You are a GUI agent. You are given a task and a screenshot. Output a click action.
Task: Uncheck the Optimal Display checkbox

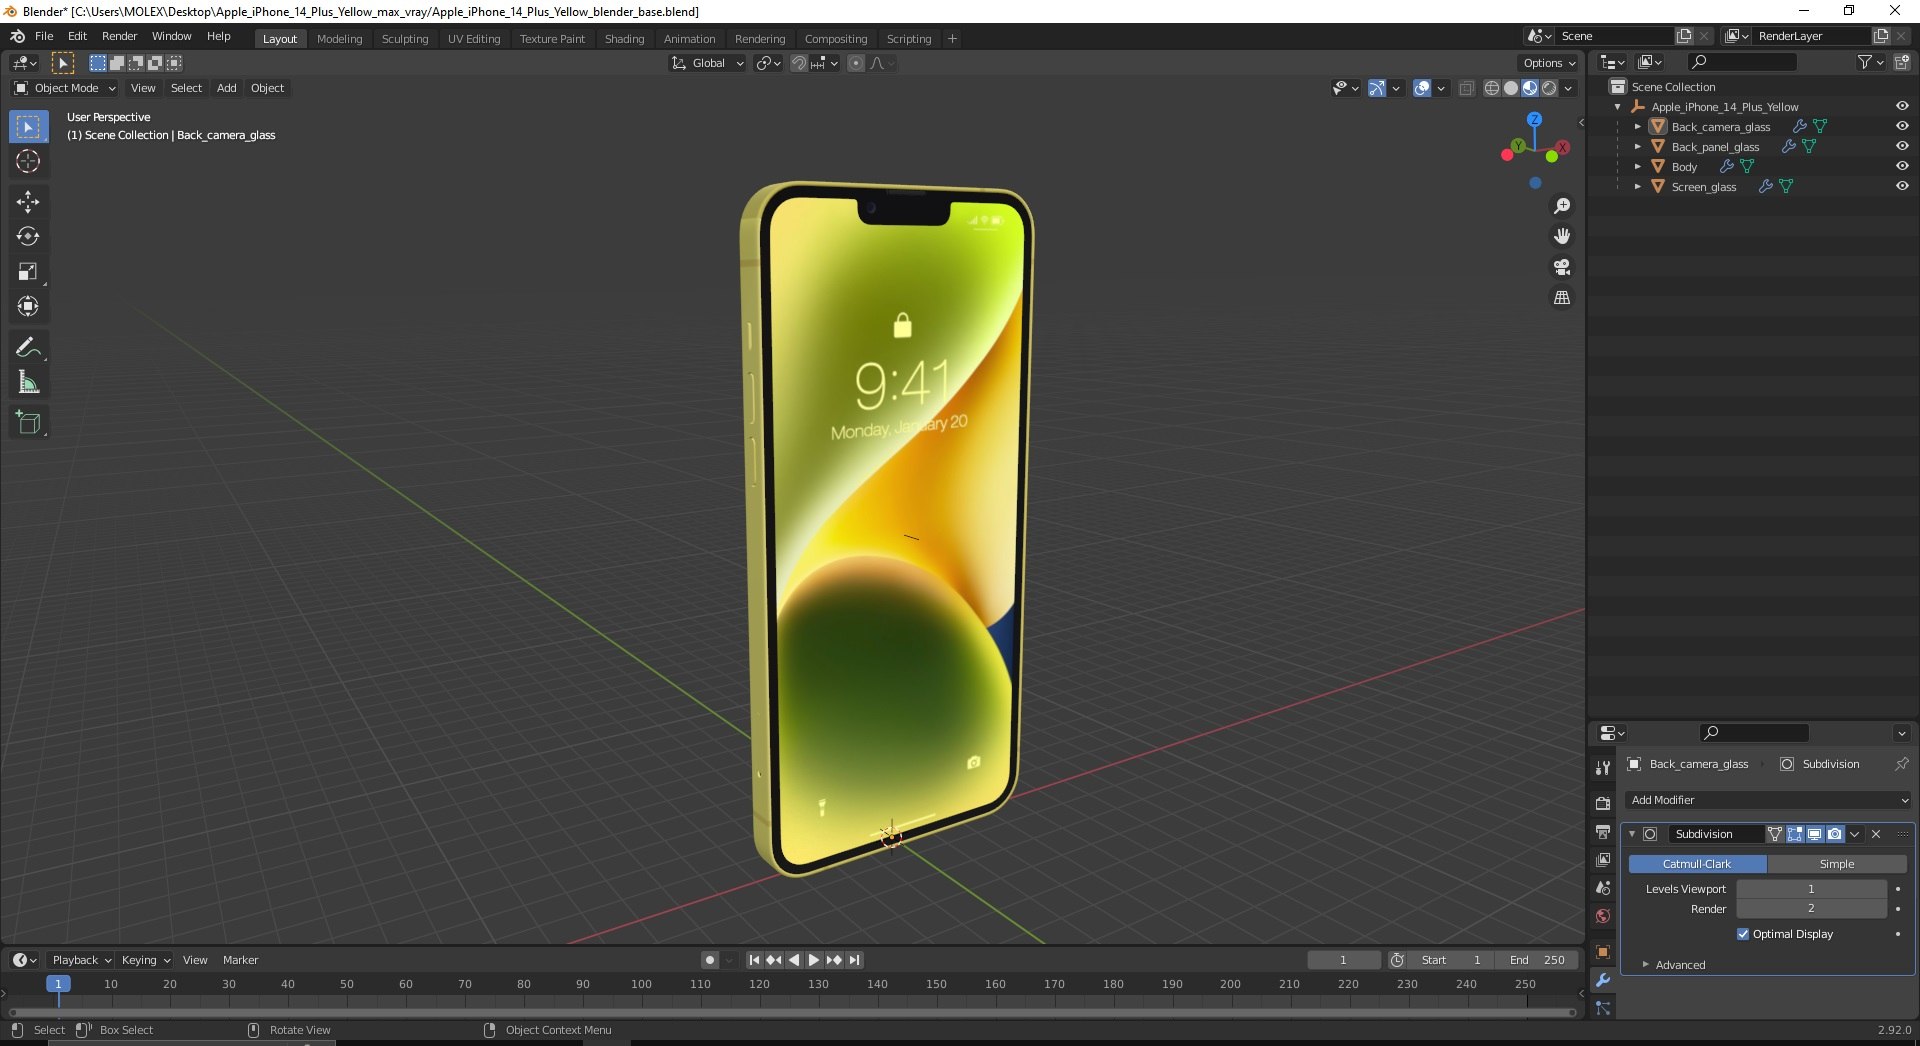point(1743,934)
